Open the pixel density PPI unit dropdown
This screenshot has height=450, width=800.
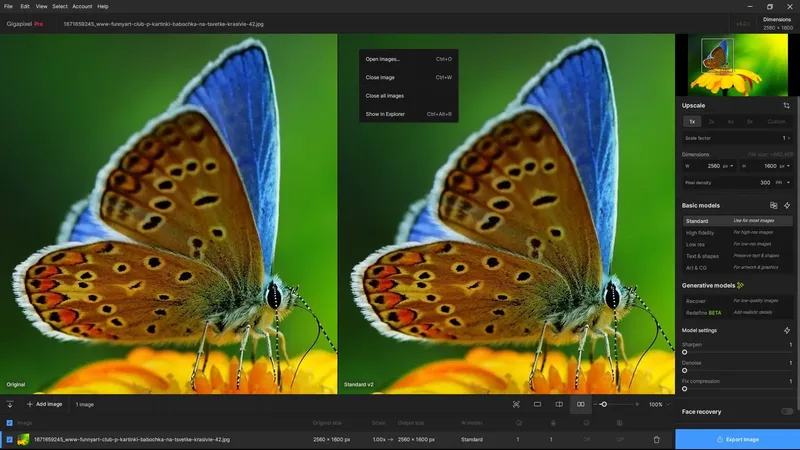click(x=780, y=183)
